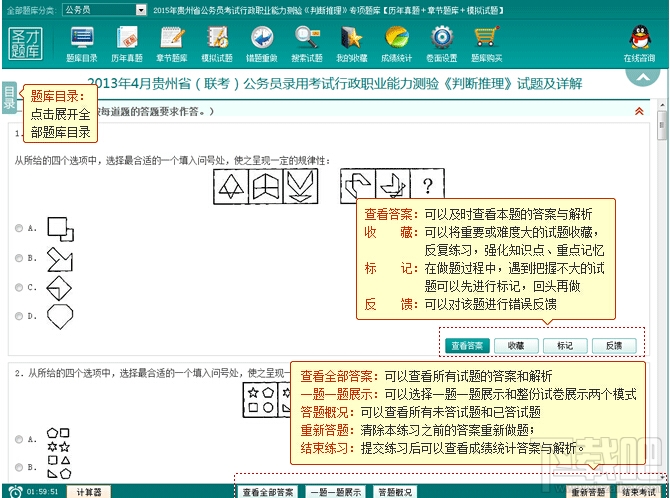Click 一题一题展示 in bottom bar
This screenshot has height=498, width=670.
pos(336,492)
